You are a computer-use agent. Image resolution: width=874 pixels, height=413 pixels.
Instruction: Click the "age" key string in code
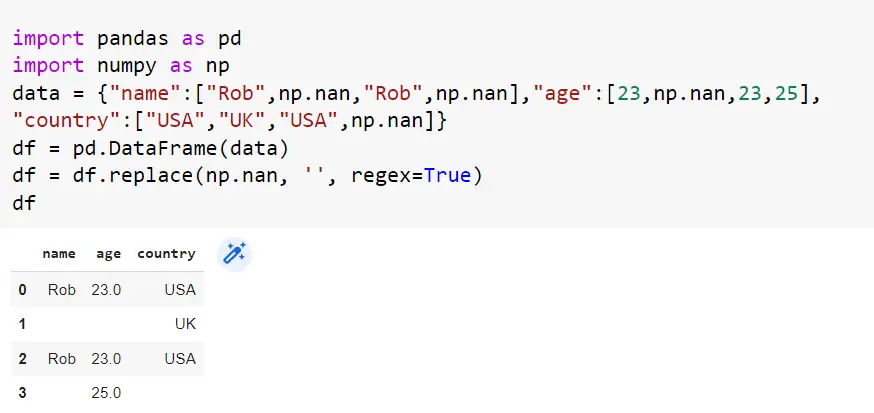point(564,94)
